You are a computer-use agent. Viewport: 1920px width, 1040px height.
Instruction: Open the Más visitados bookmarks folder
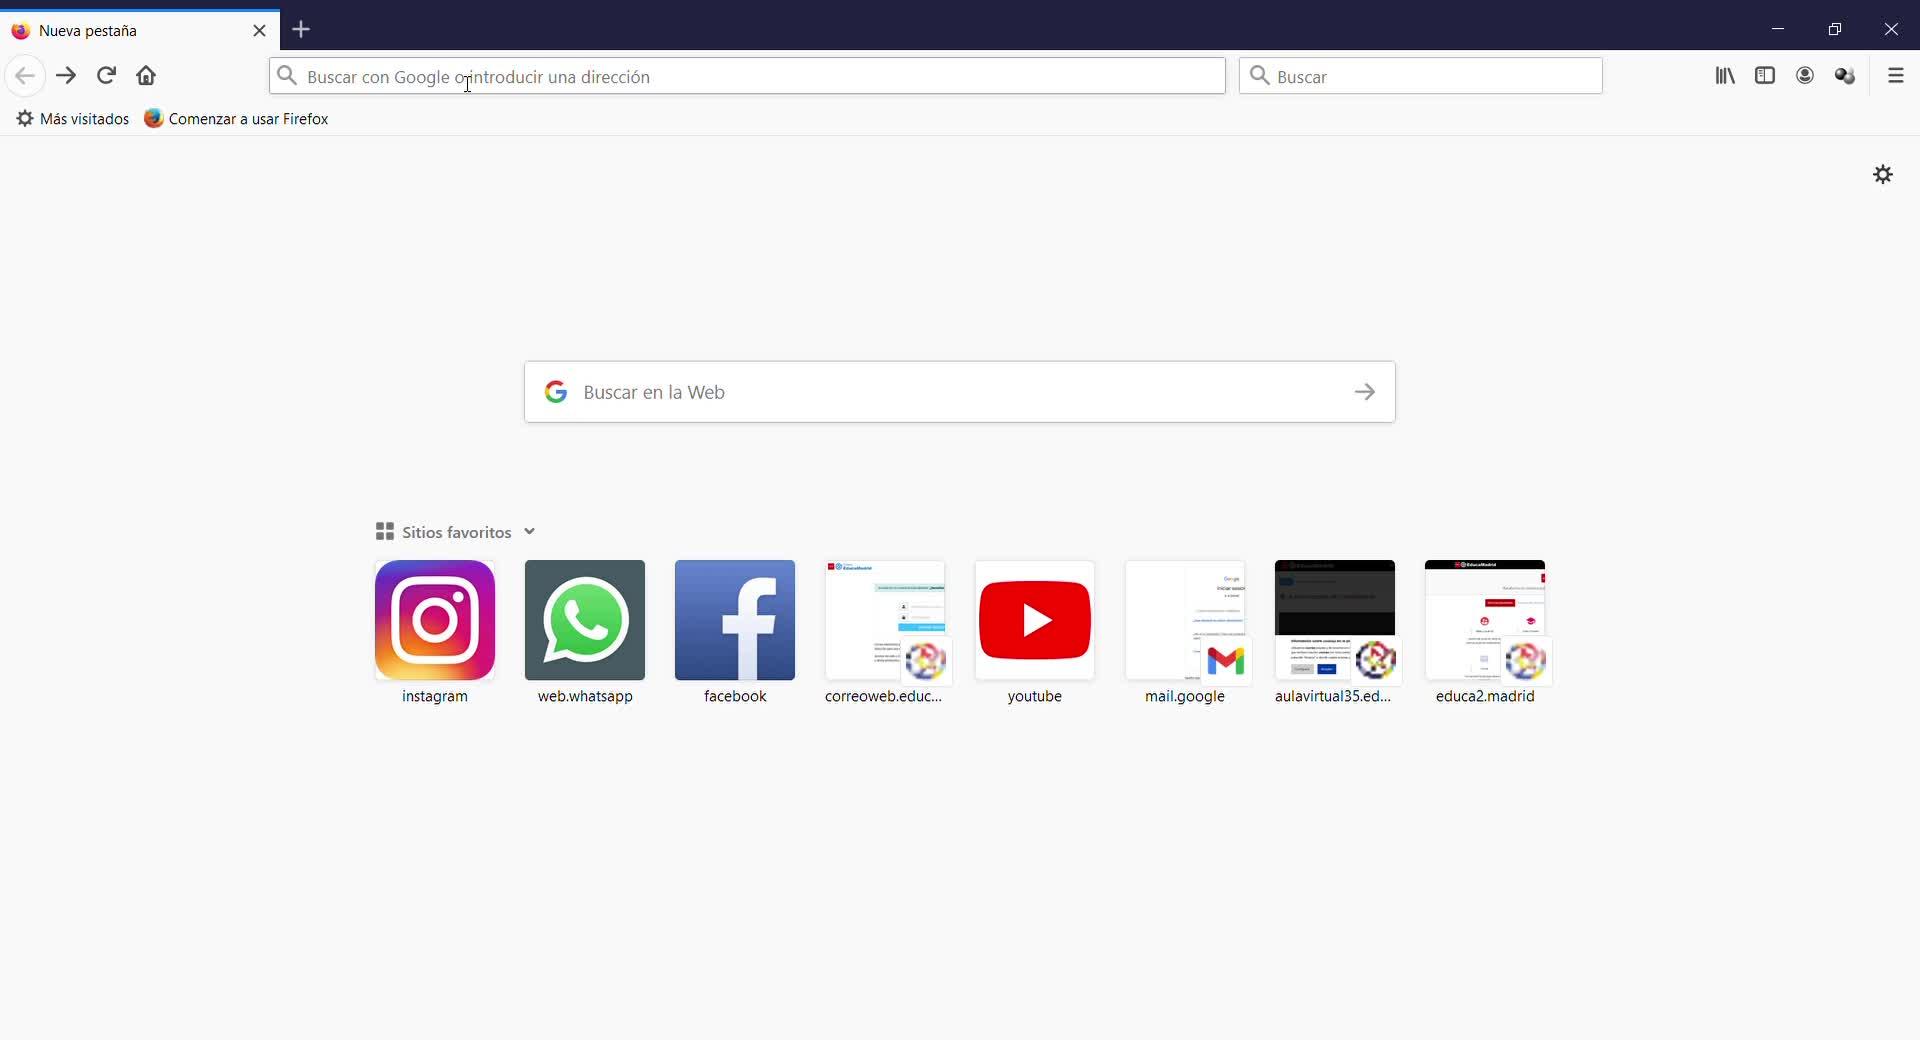coord(73,119)
